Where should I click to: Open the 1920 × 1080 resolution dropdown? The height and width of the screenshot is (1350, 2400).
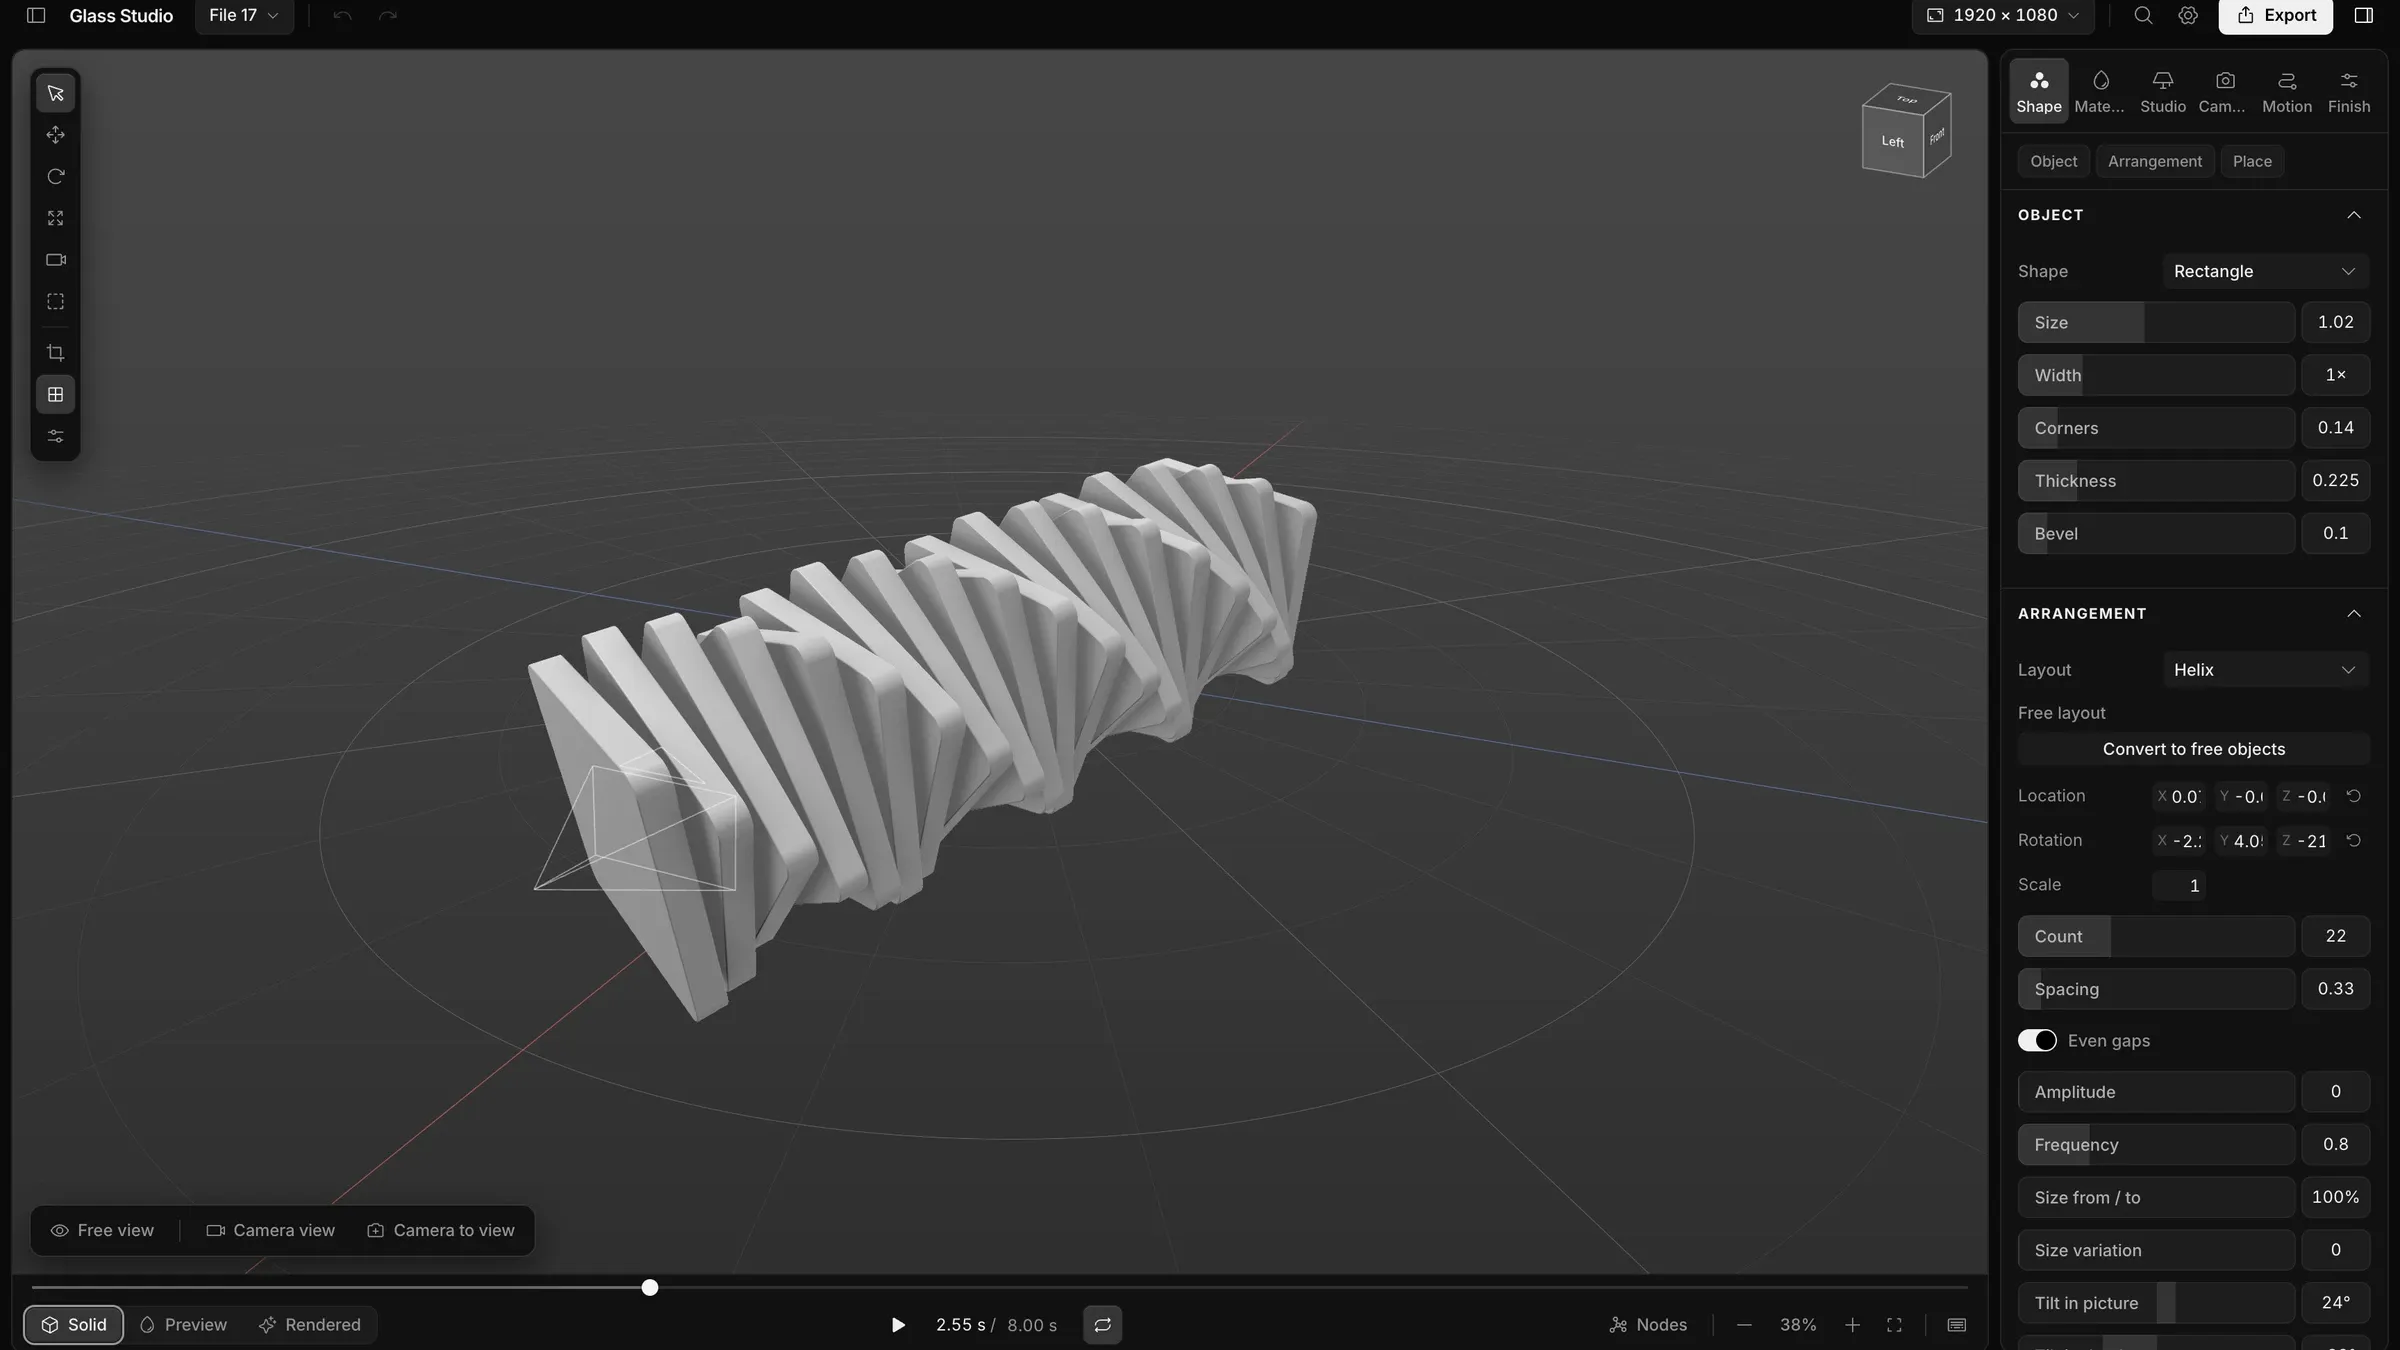pyautogui.click(x=2003, y=15)
